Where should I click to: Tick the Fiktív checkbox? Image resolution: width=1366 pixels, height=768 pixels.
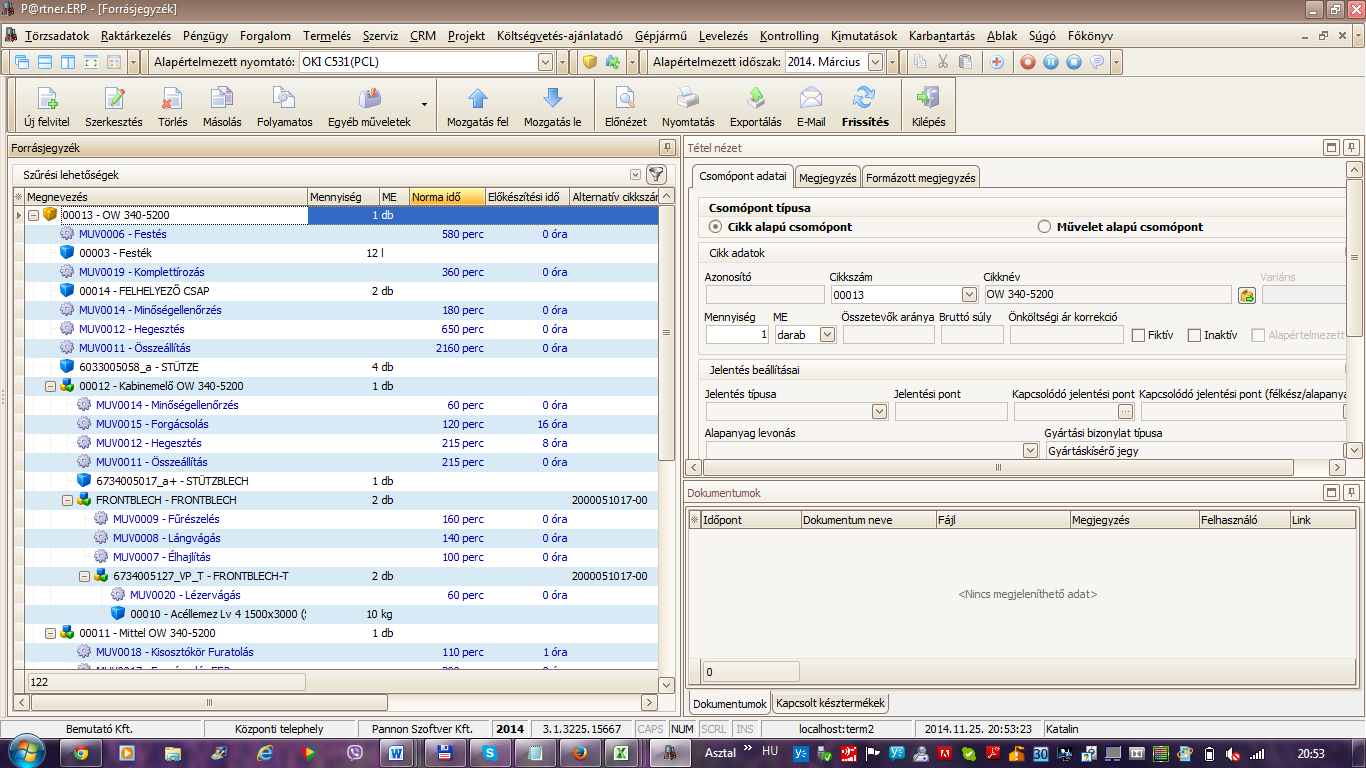pyautogui.click(x=1138, y=336)
